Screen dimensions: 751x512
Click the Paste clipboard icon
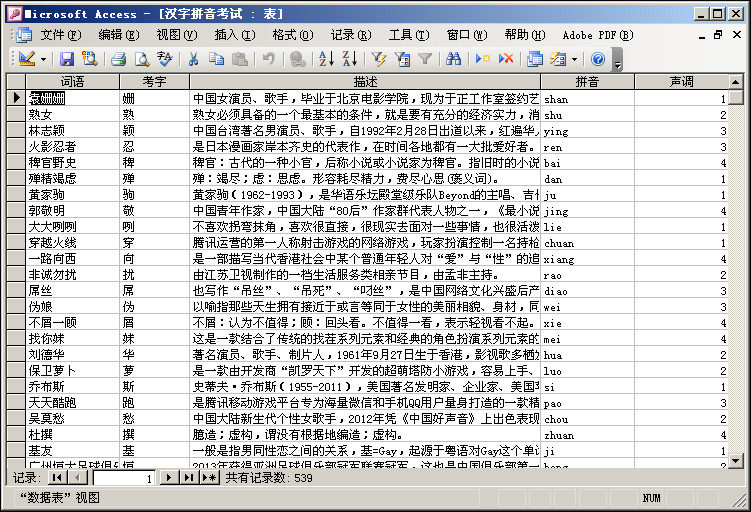[240, 59]
